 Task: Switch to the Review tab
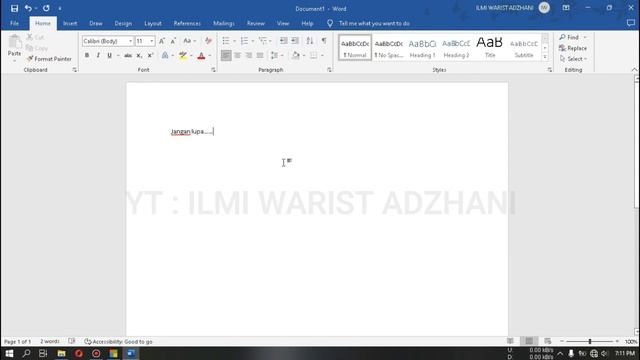pos(256,23)
